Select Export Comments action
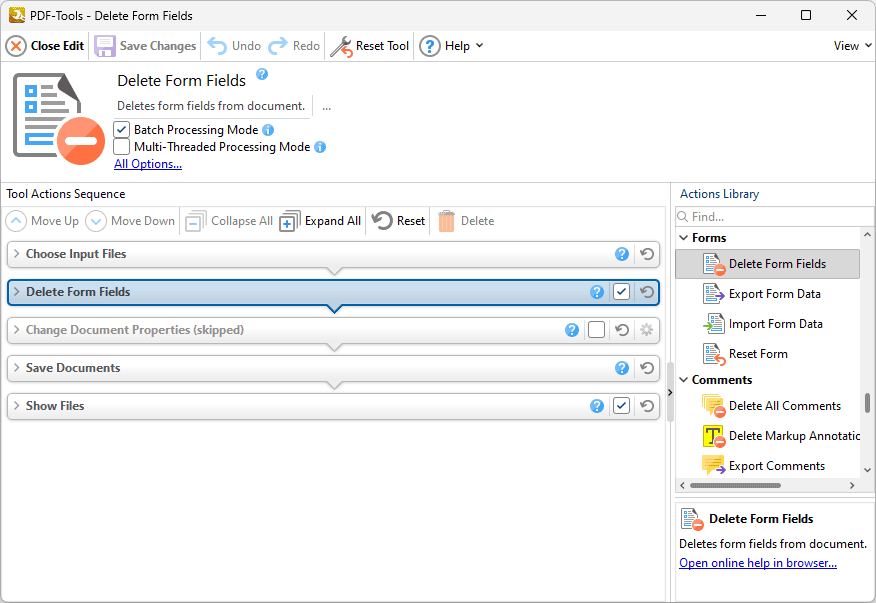This screenshot has height=603, width=876. pos(768,466)
